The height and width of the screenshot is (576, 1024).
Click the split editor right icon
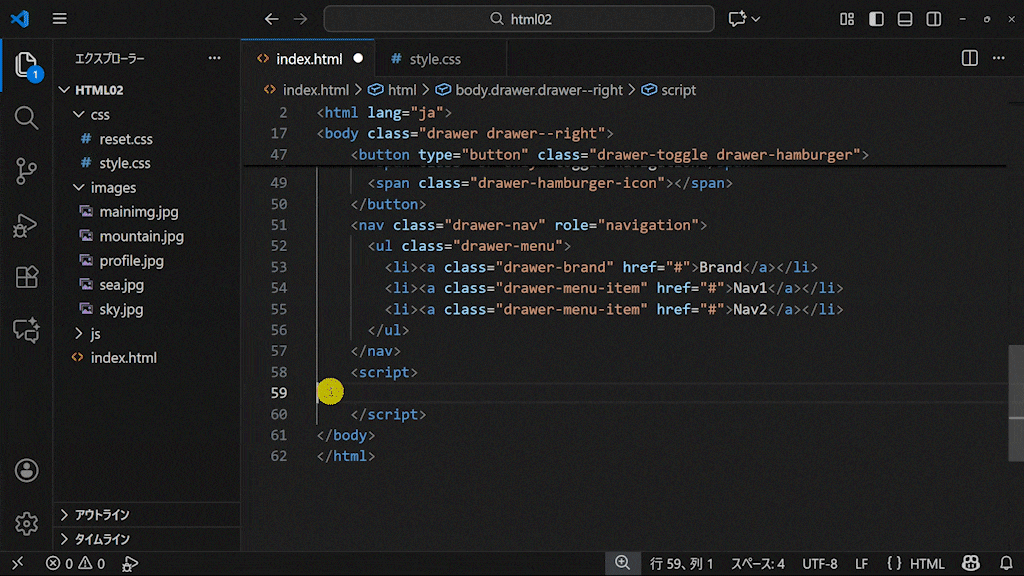(969, 59)
